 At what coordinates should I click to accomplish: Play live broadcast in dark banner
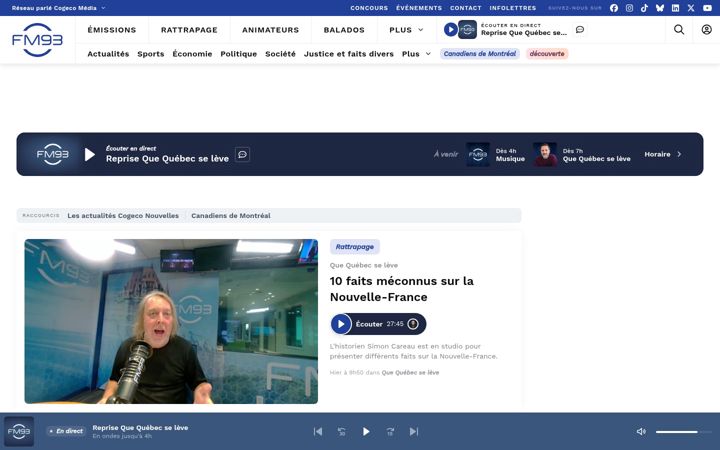click(x=90, y=155)
